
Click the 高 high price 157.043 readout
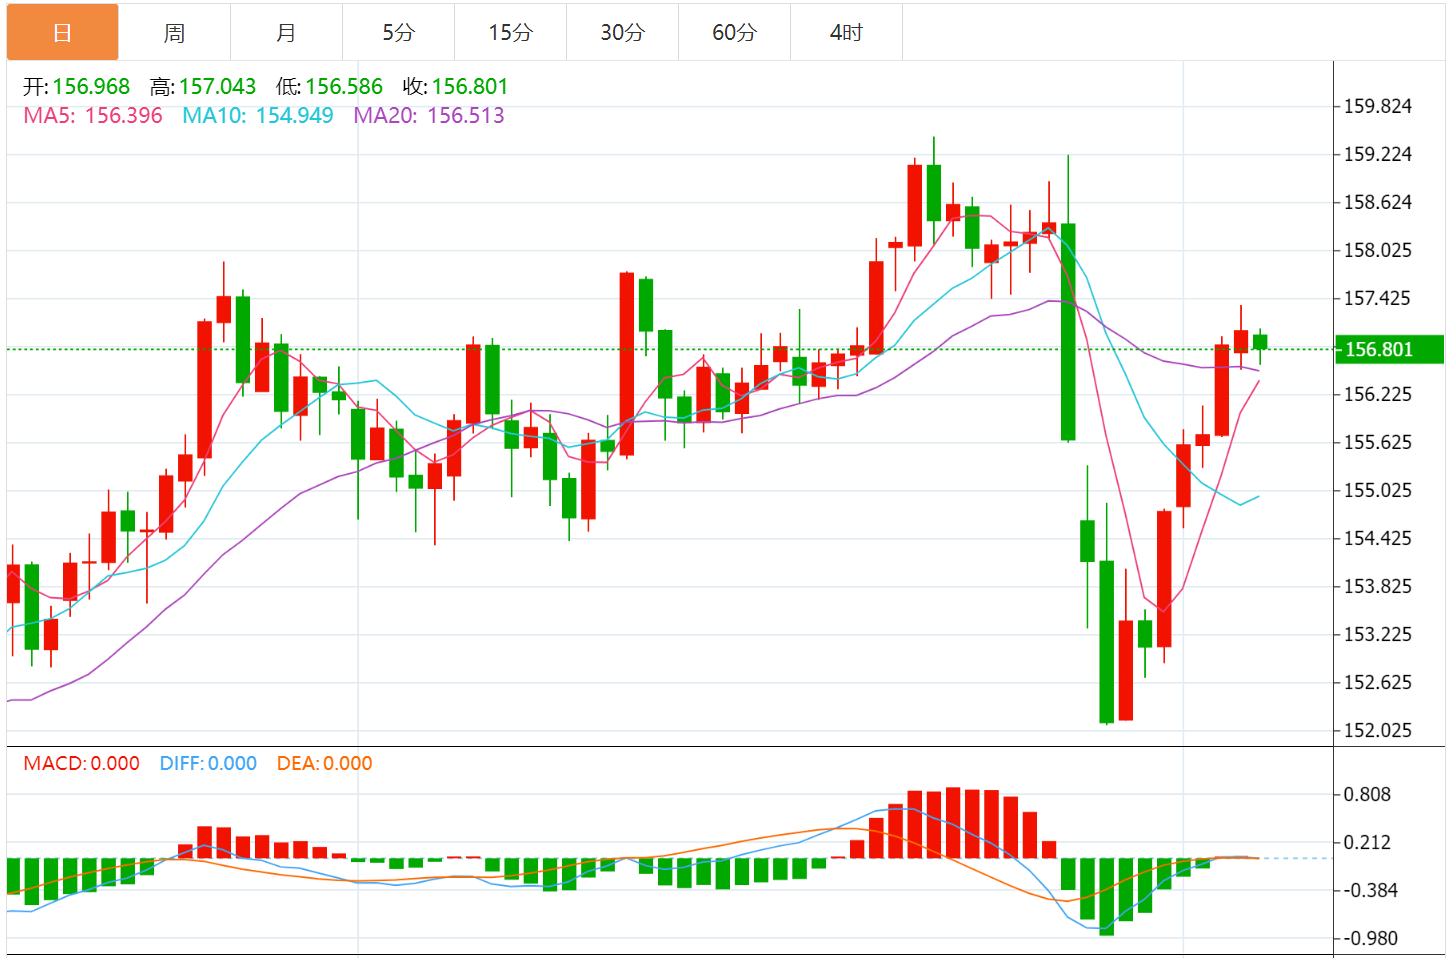[203, 87]
